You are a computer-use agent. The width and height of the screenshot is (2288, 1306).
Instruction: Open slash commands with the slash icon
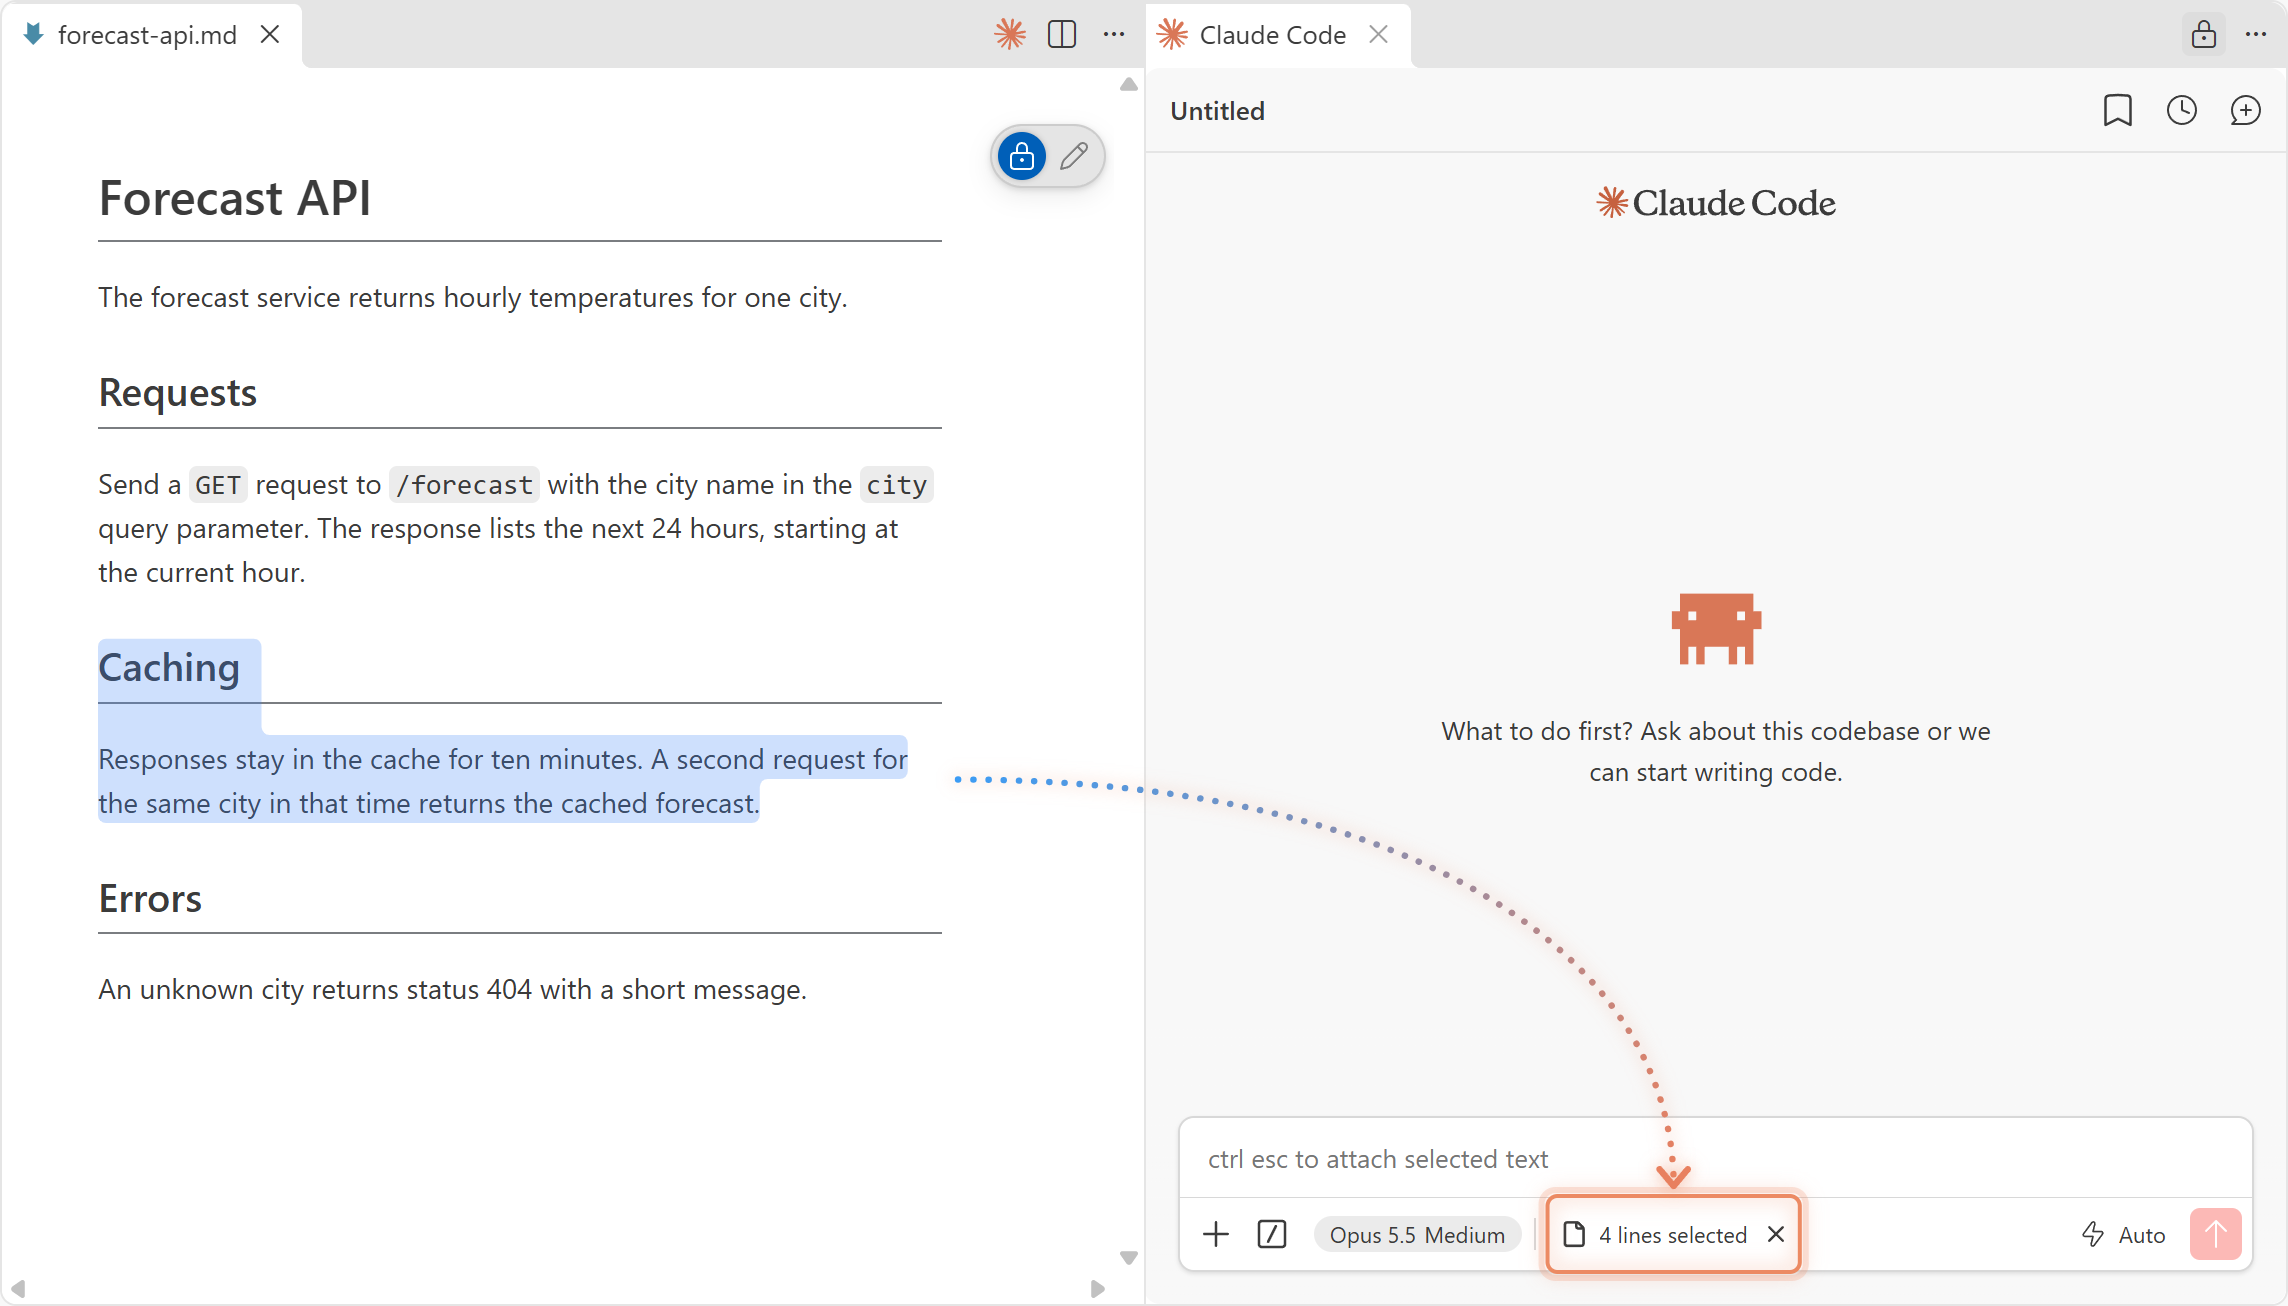pyautogui.click(x=1272, y=1234)
